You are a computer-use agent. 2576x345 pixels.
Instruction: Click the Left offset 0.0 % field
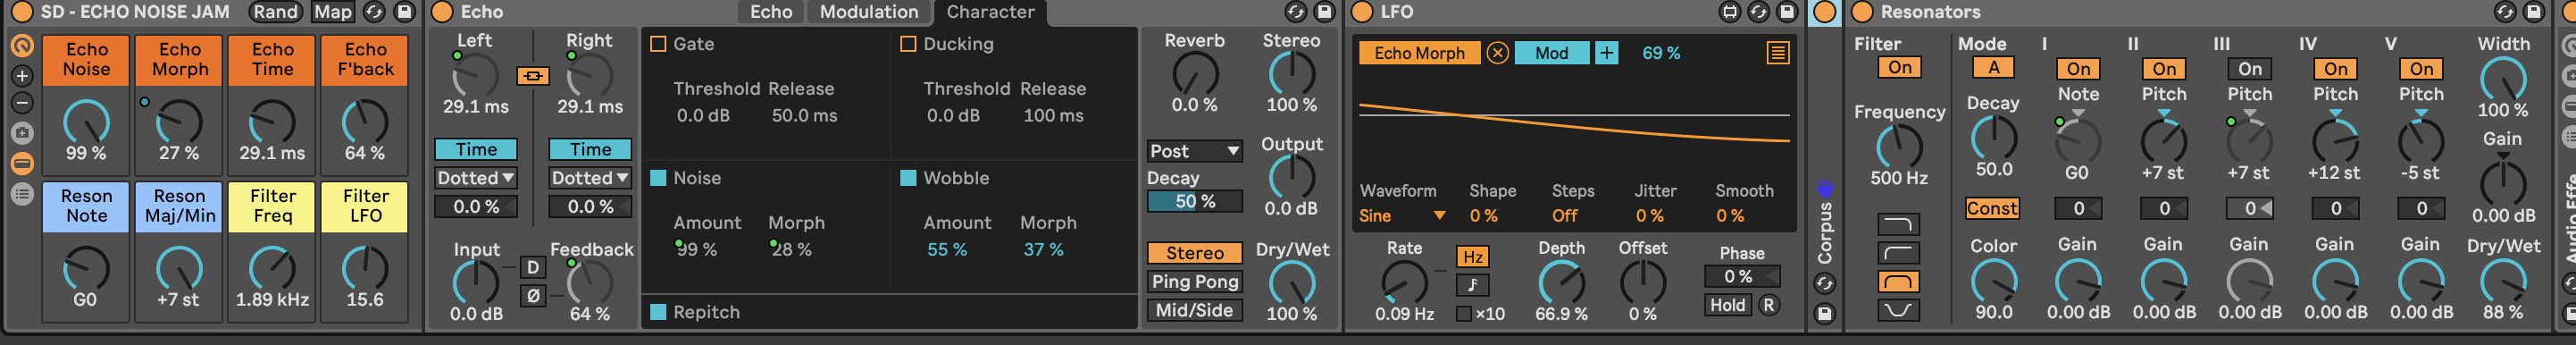(476, 207)
